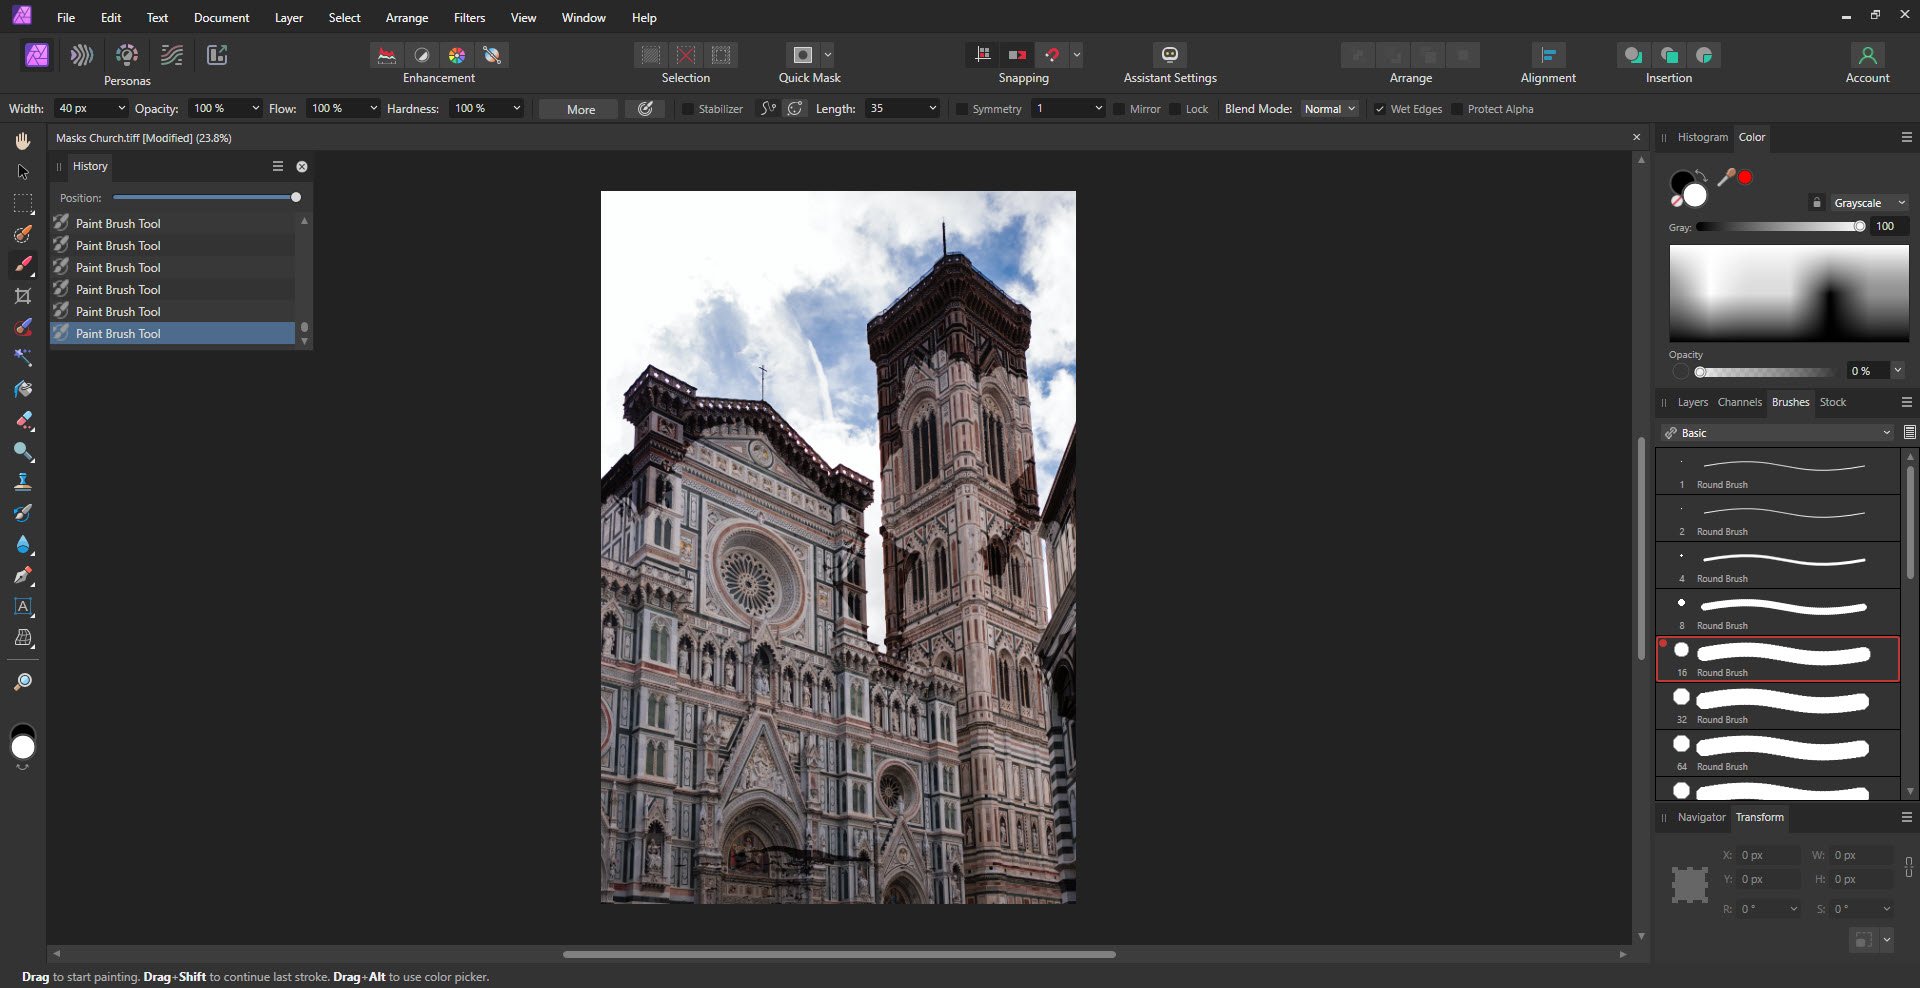This screenshot has height=988, width=1920.
Task: Switch to the Layers tab
Action: click(x=1692, y=402)
